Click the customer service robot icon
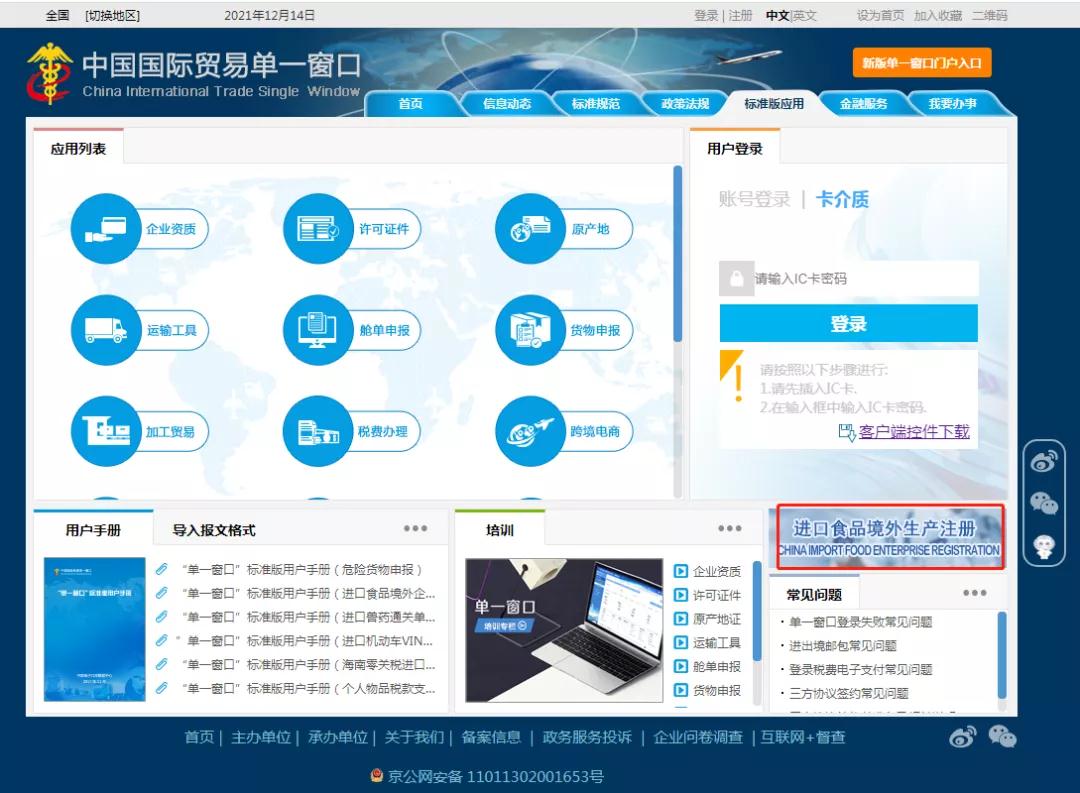Viewport: 1080px width, 793px height. 1044,546
